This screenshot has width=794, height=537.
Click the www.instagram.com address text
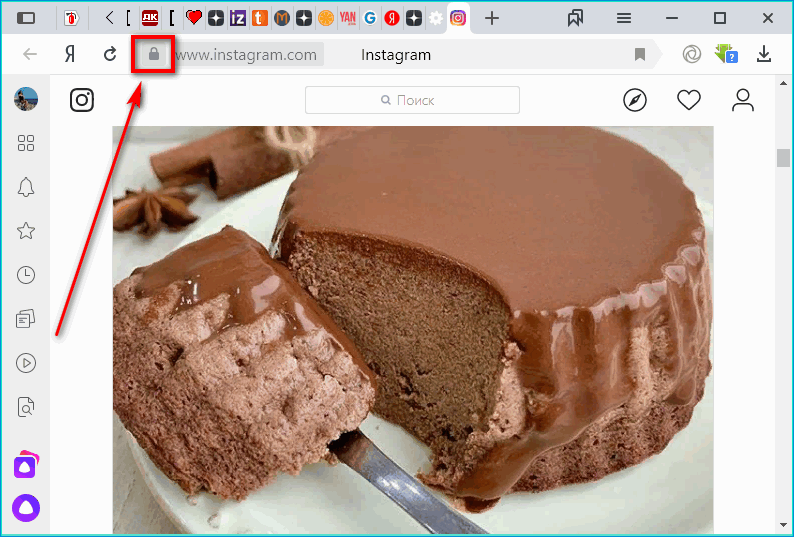point(246,55)
